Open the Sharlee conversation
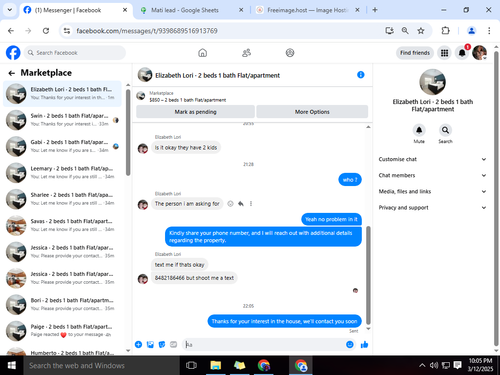The height and width of the screenshot is (375, 500). [62, 199]
